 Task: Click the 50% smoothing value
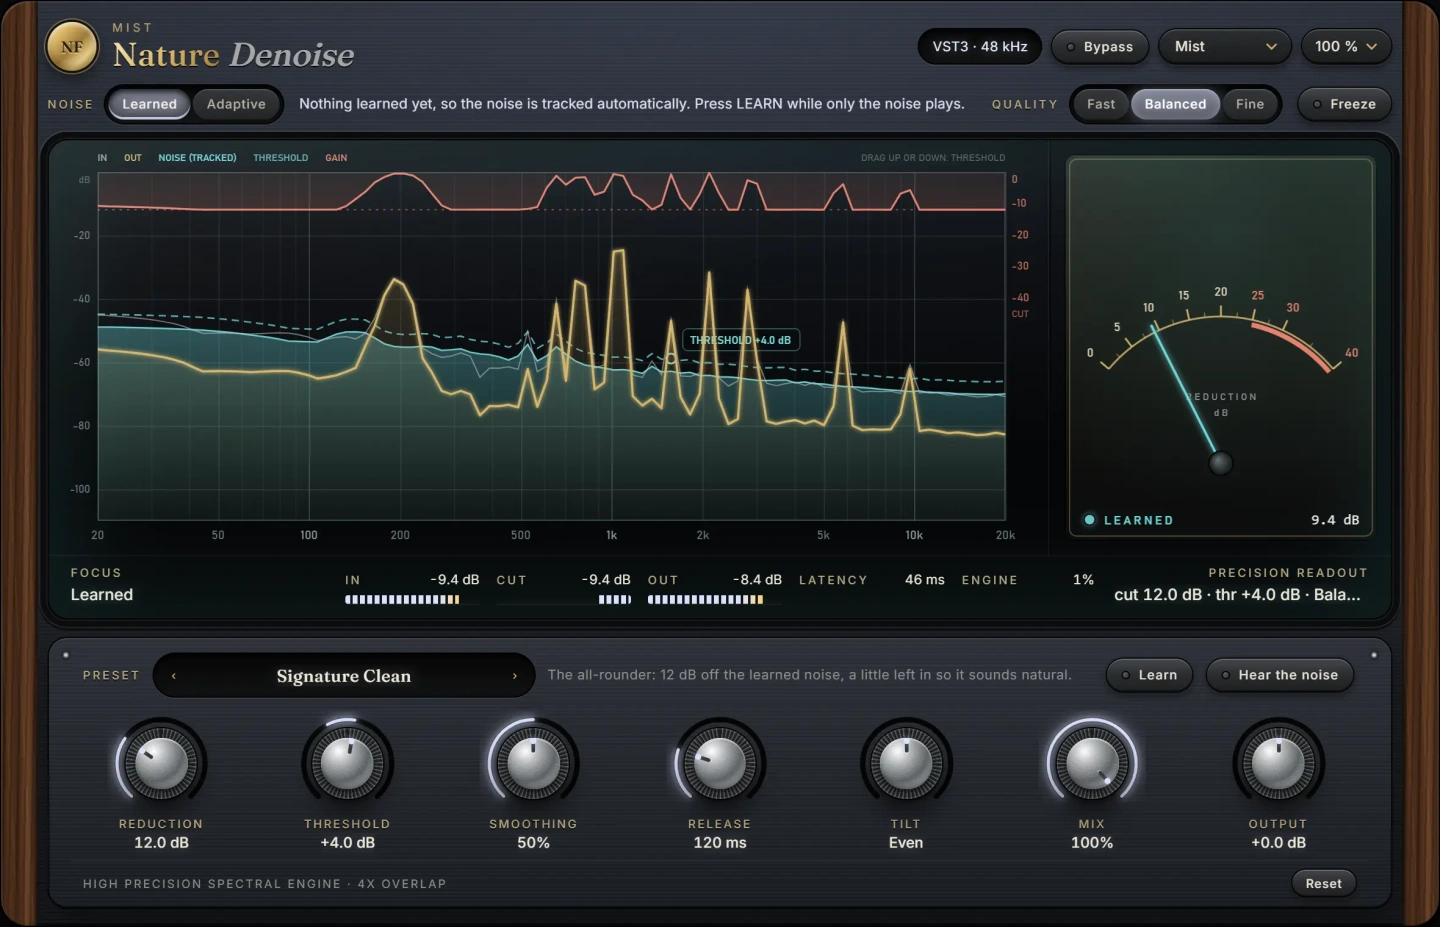pos(533,843)
